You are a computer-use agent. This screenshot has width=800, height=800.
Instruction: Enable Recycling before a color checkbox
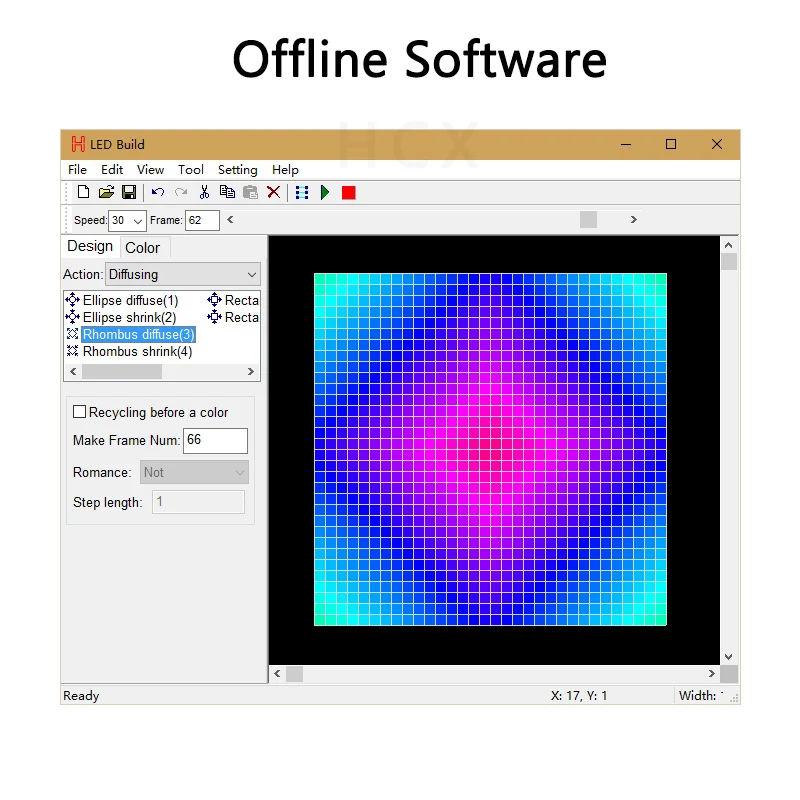click(80, 412)
